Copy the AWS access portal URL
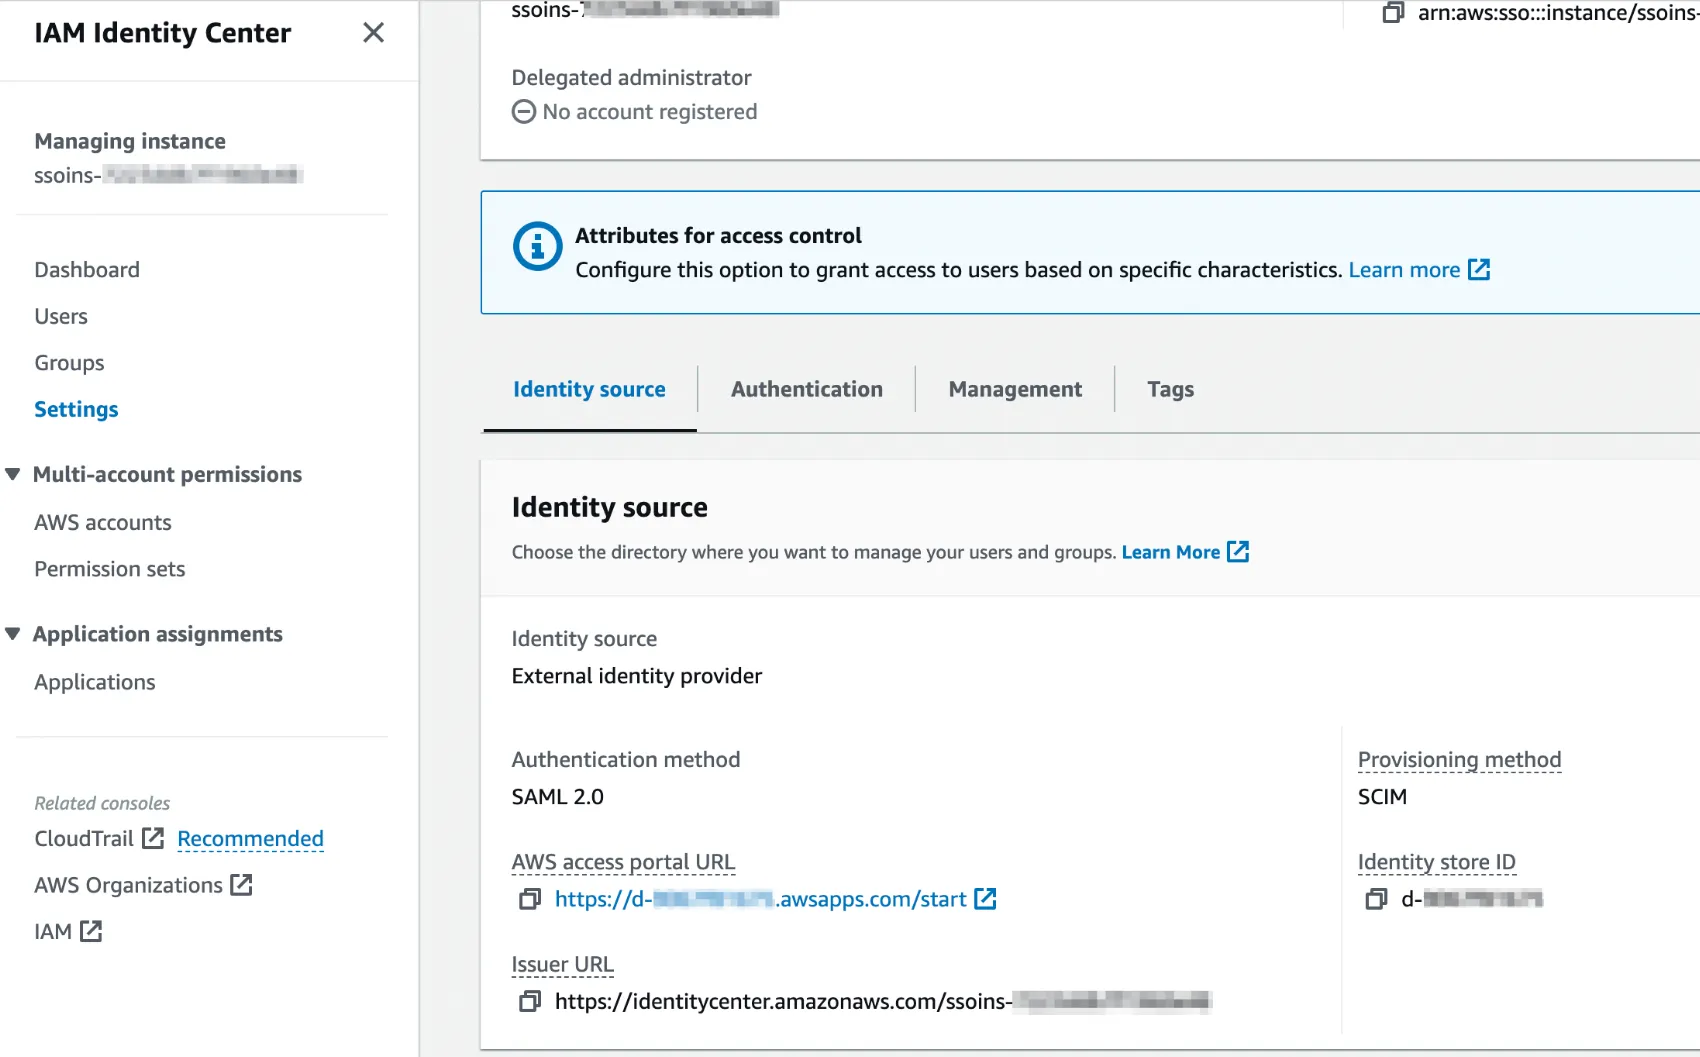 coord(529,899)
